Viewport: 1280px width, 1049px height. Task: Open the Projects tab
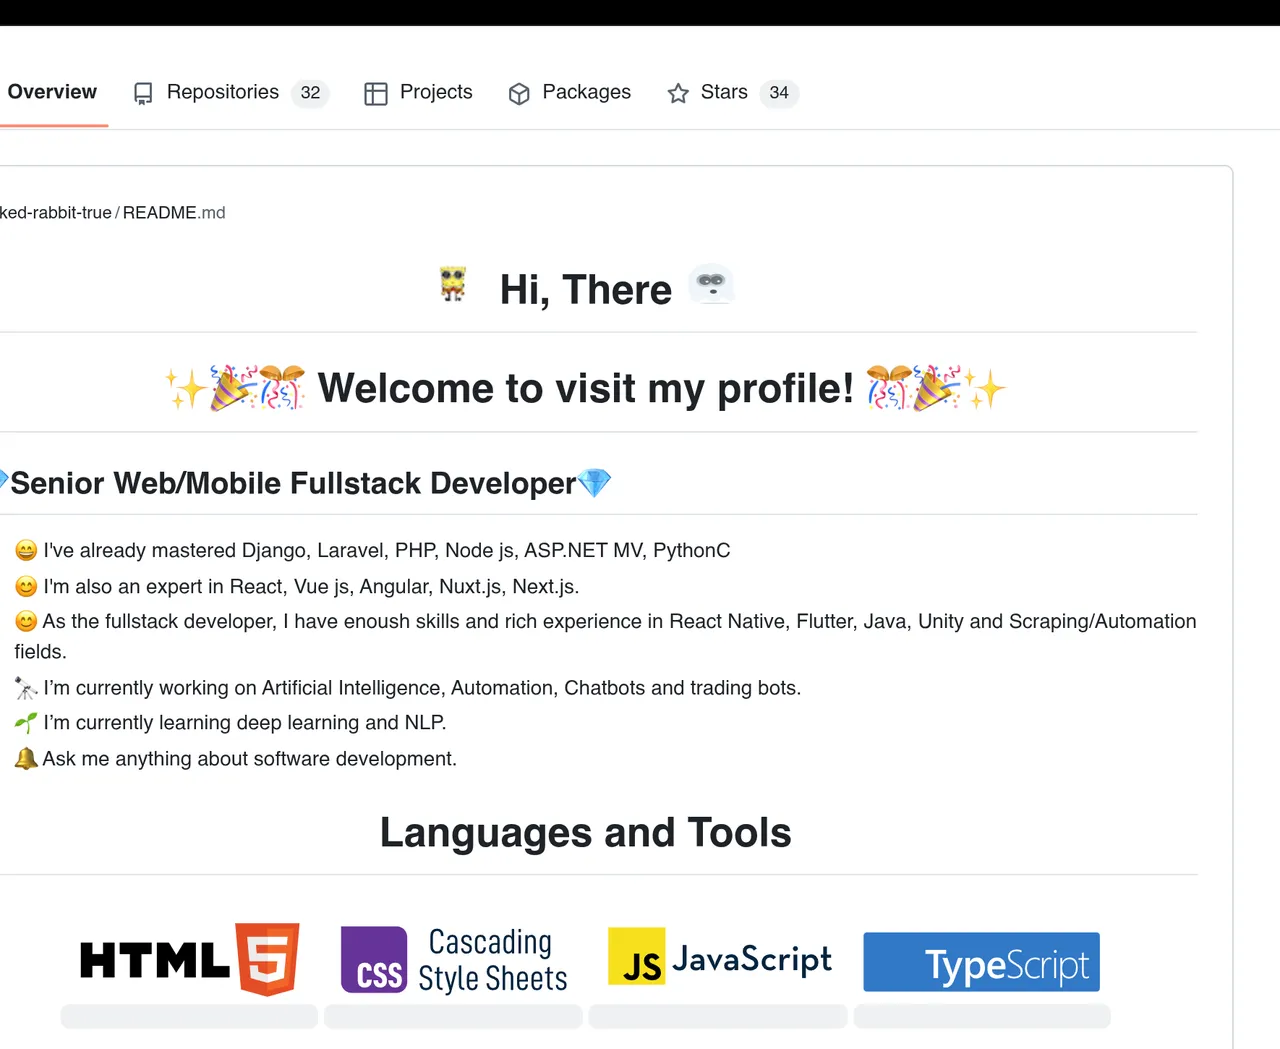[x=418, y=92]
